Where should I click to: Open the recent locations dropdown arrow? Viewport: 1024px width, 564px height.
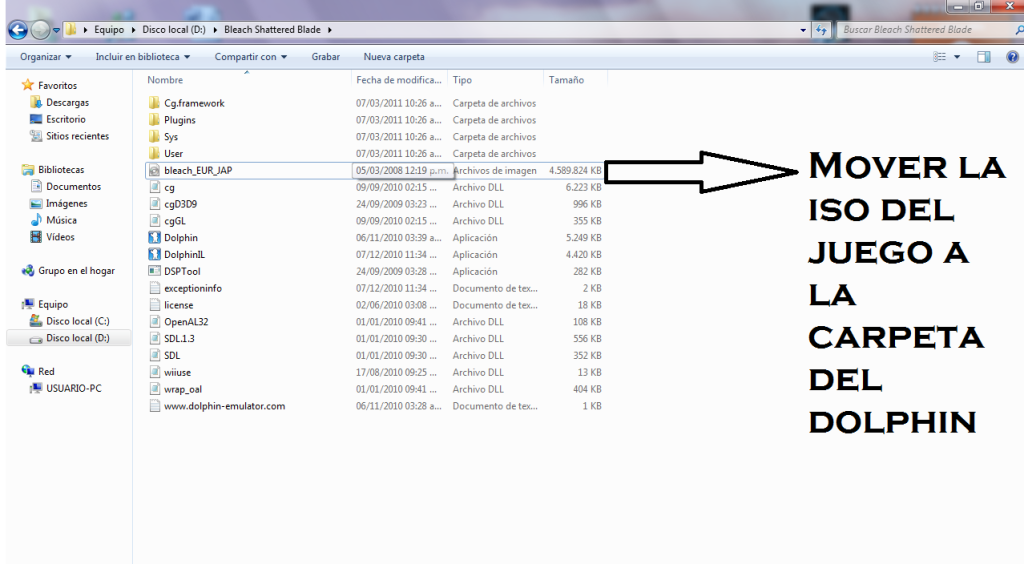pos(56,30)
